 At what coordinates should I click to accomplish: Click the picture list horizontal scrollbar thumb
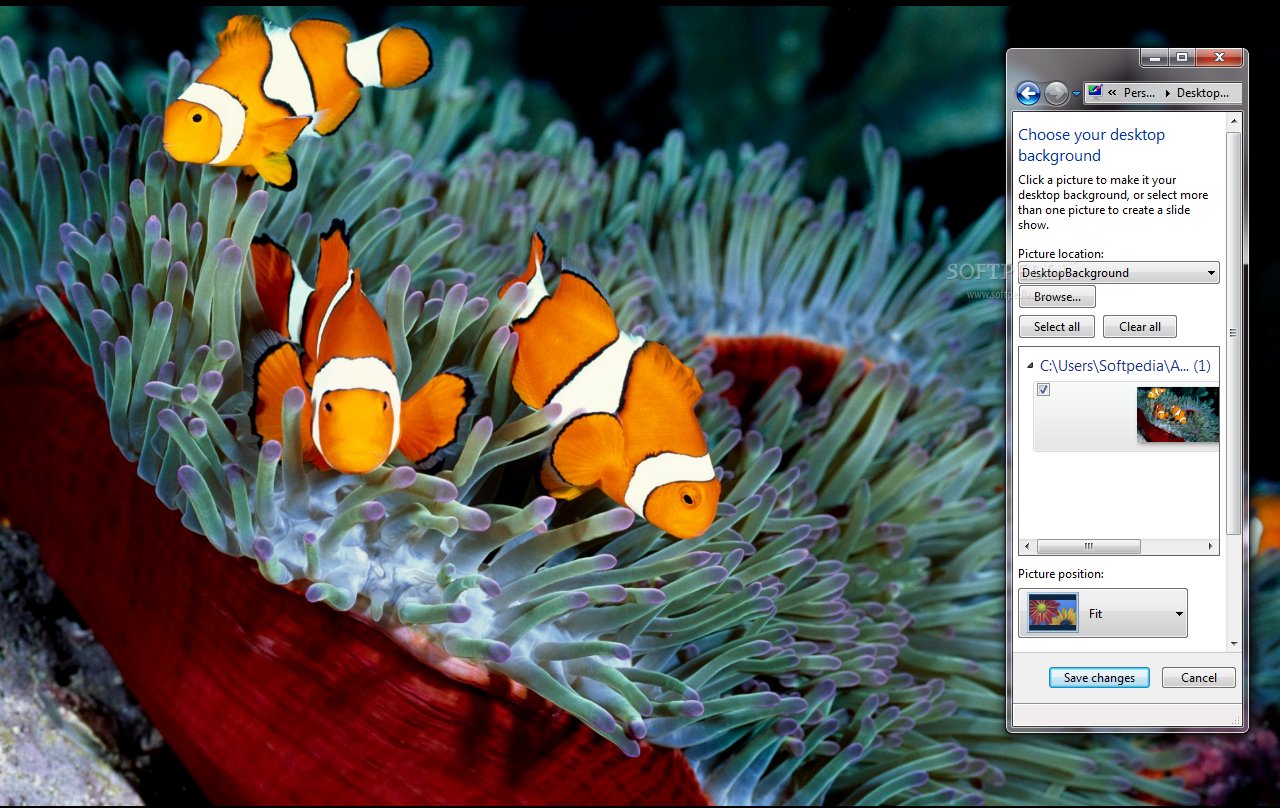1088,547
